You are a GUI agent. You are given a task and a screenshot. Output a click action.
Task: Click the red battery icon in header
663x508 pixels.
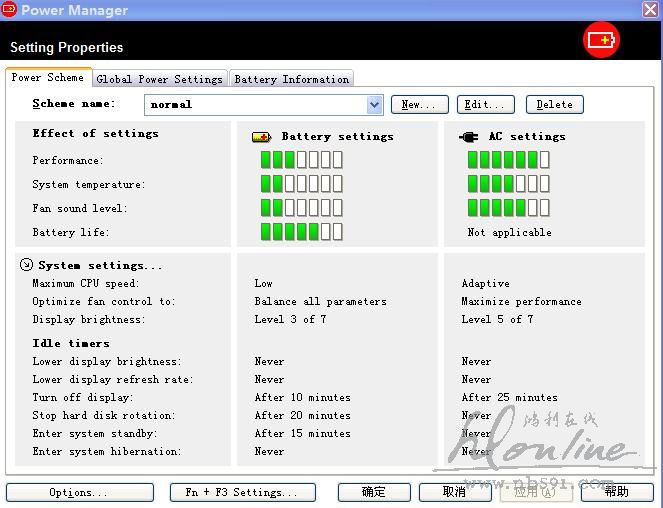coord(601,40)
